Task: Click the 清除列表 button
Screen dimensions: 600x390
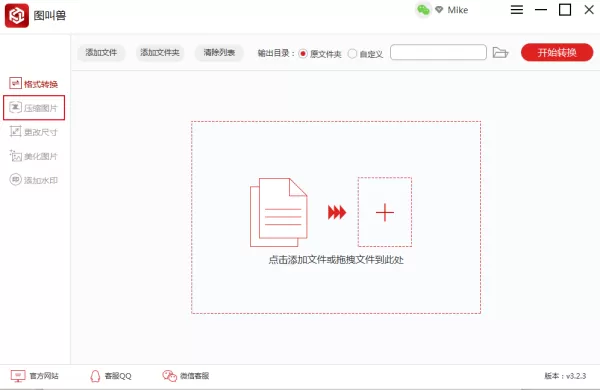Action: click(219, 52)
